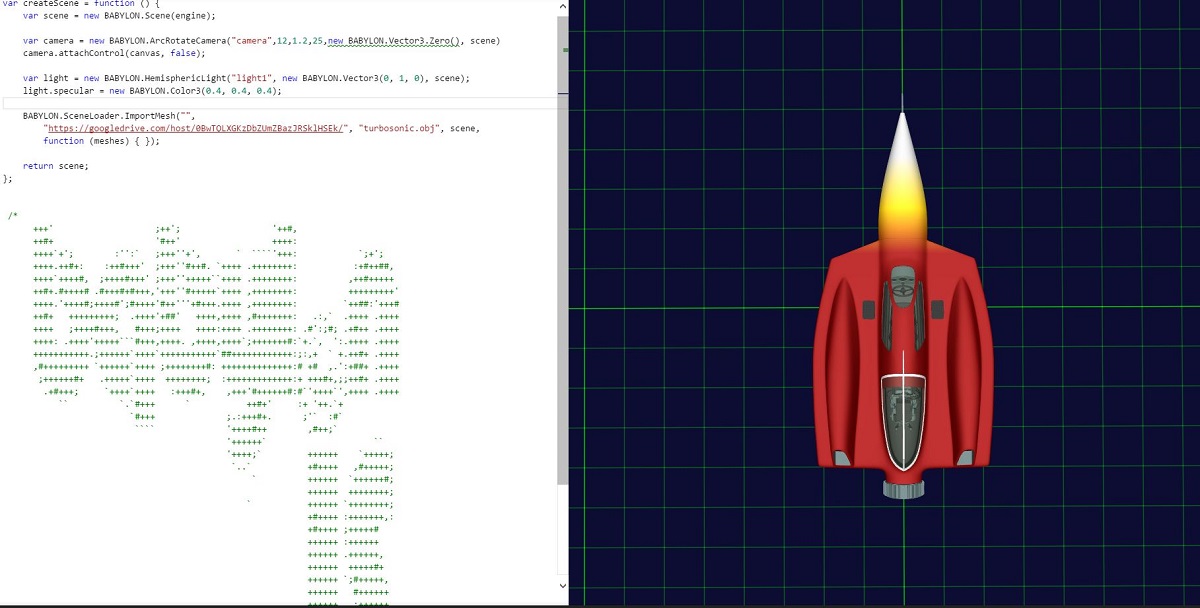Viewport: 1200px width, 608px height.
Task: Click the "/*" comment opener in the code
Action: pos(12,215)
